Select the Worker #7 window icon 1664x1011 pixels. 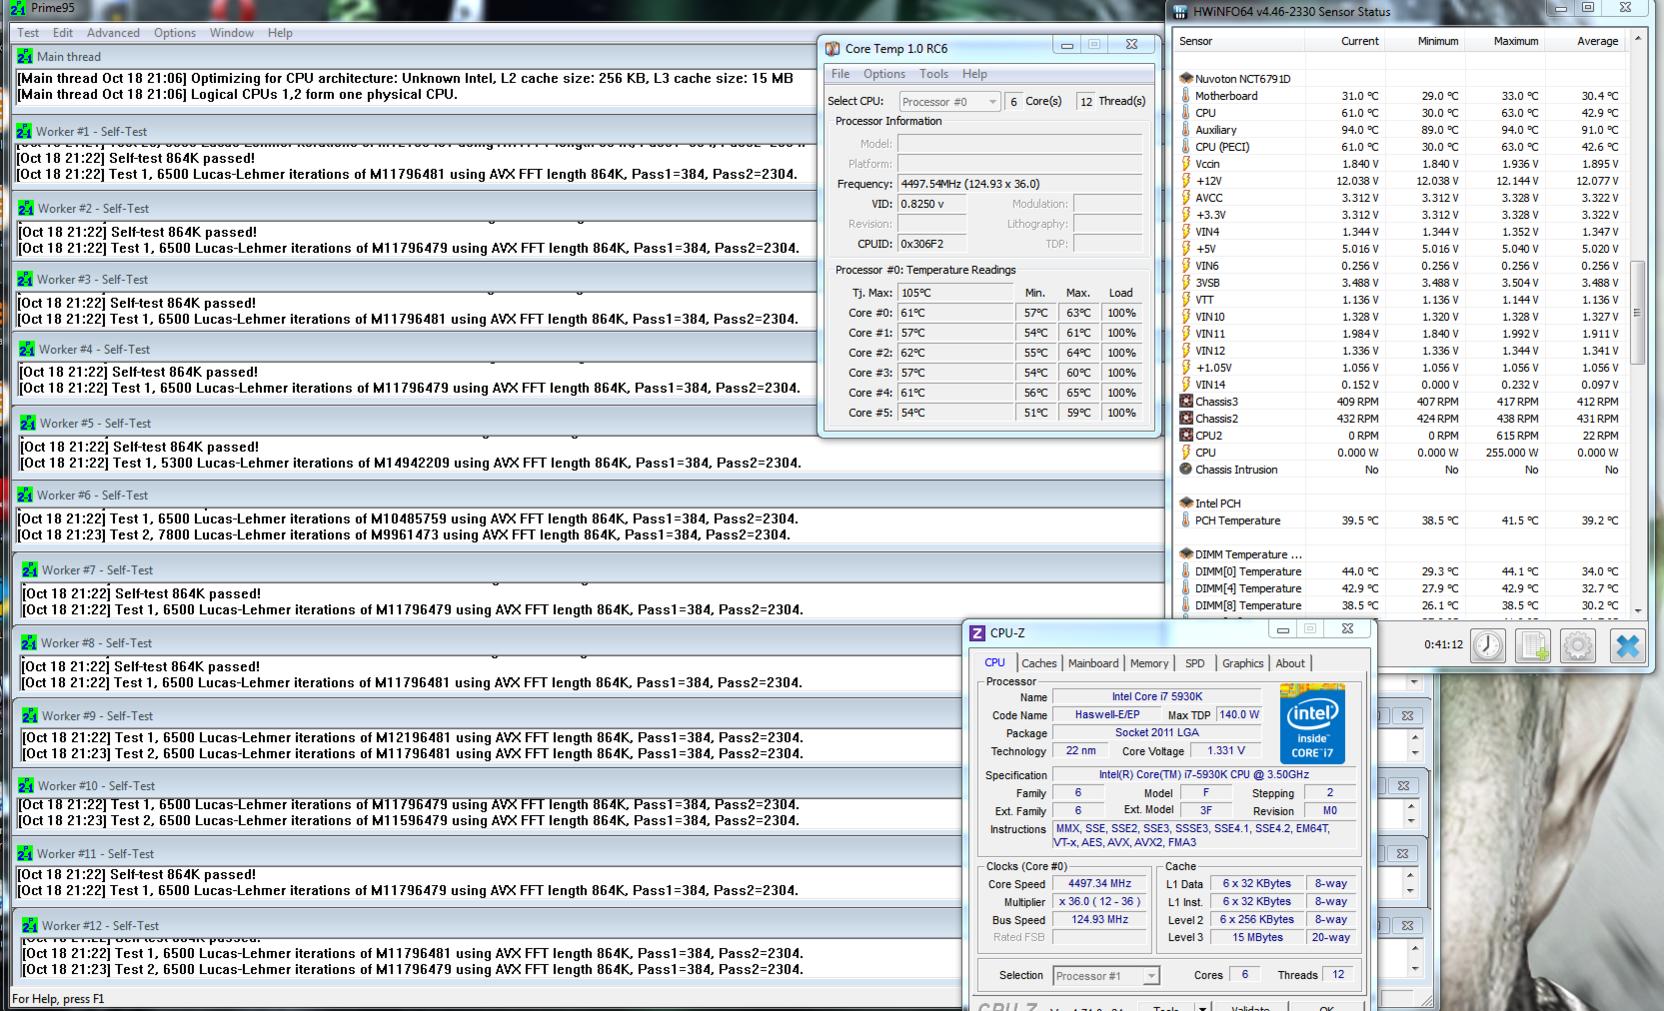30,570
